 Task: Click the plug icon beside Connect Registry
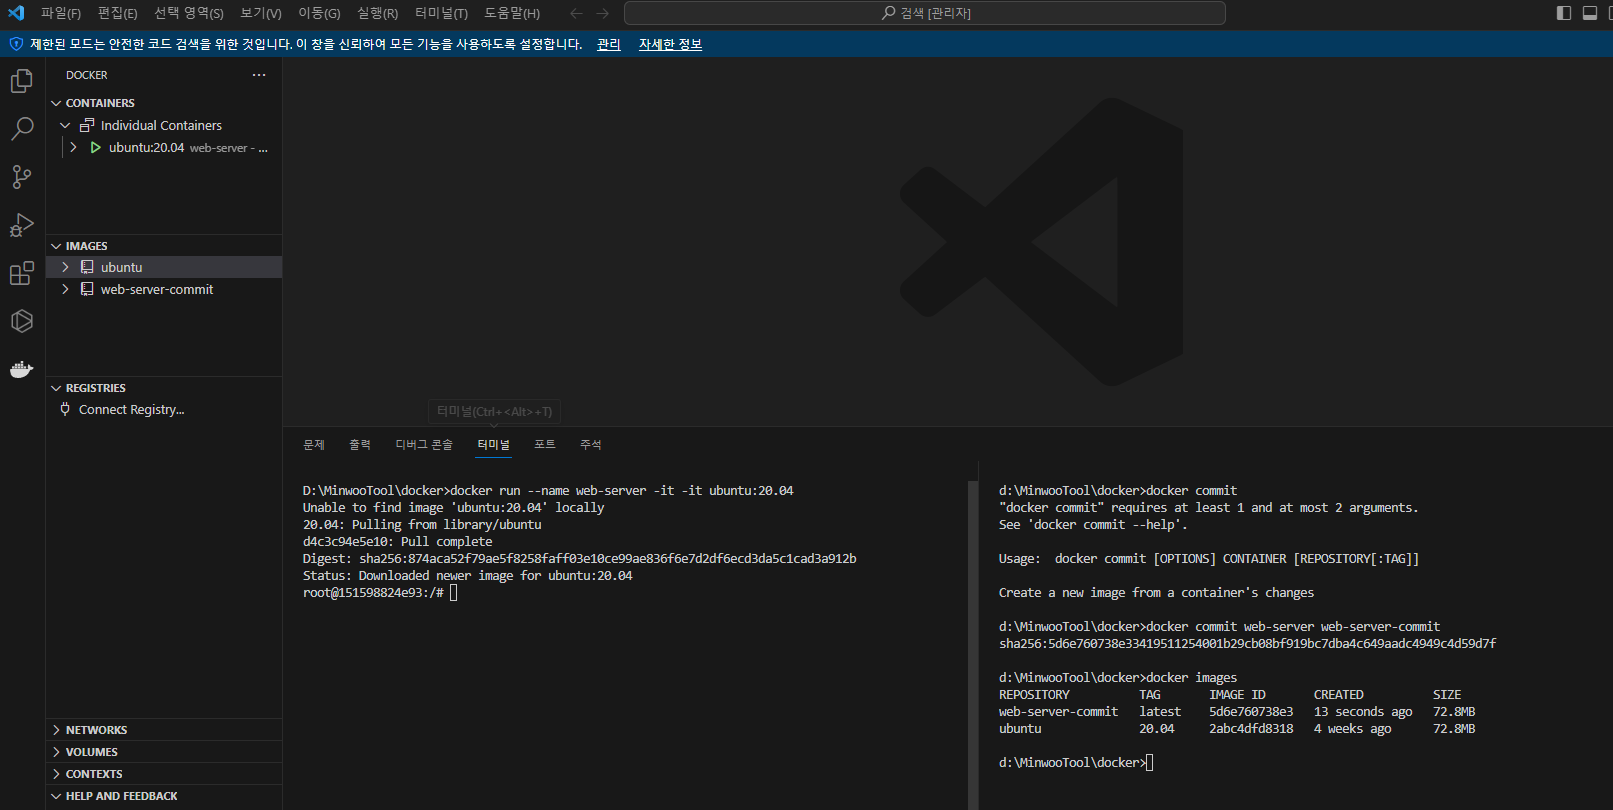[x=65, y=409]
